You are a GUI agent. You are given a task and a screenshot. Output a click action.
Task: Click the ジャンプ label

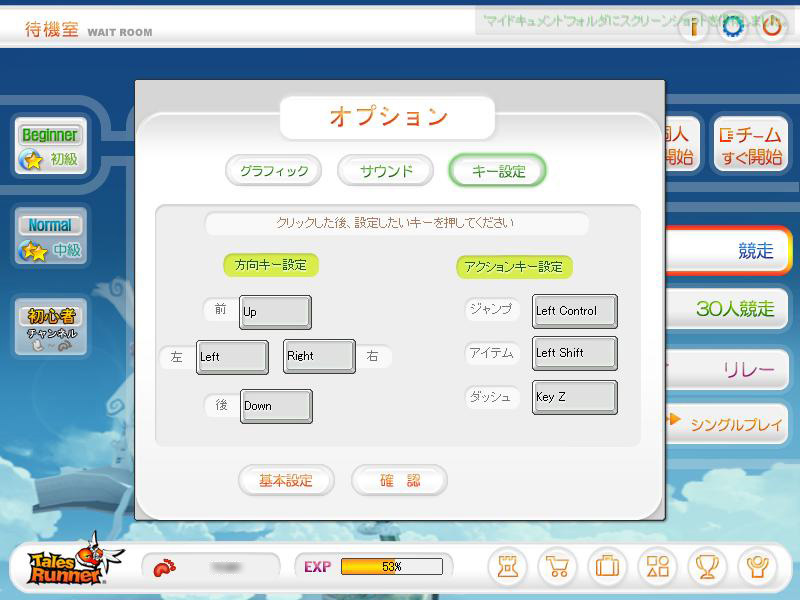491,309
